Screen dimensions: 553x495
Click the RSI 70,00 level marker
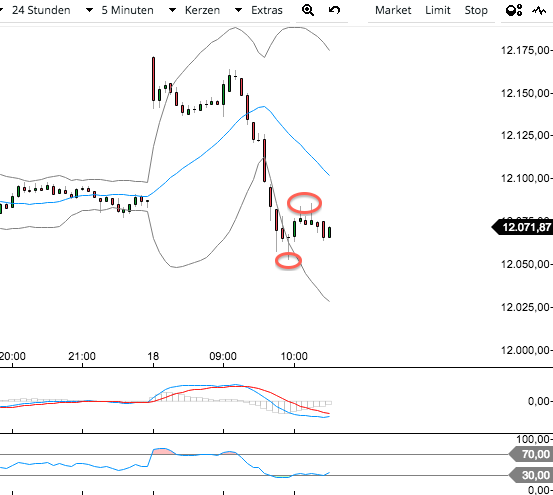coord(531,454)
